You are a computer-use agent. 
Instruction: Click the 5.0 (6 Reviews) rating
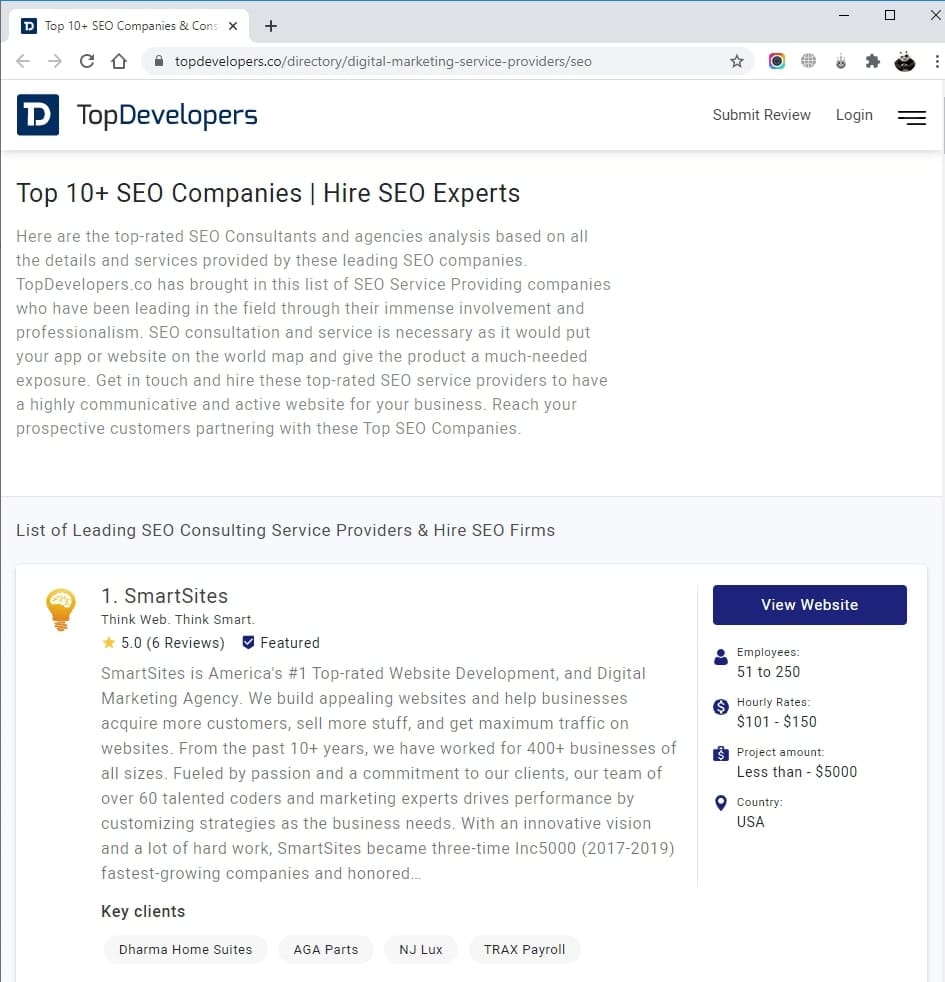coord(173,643)
